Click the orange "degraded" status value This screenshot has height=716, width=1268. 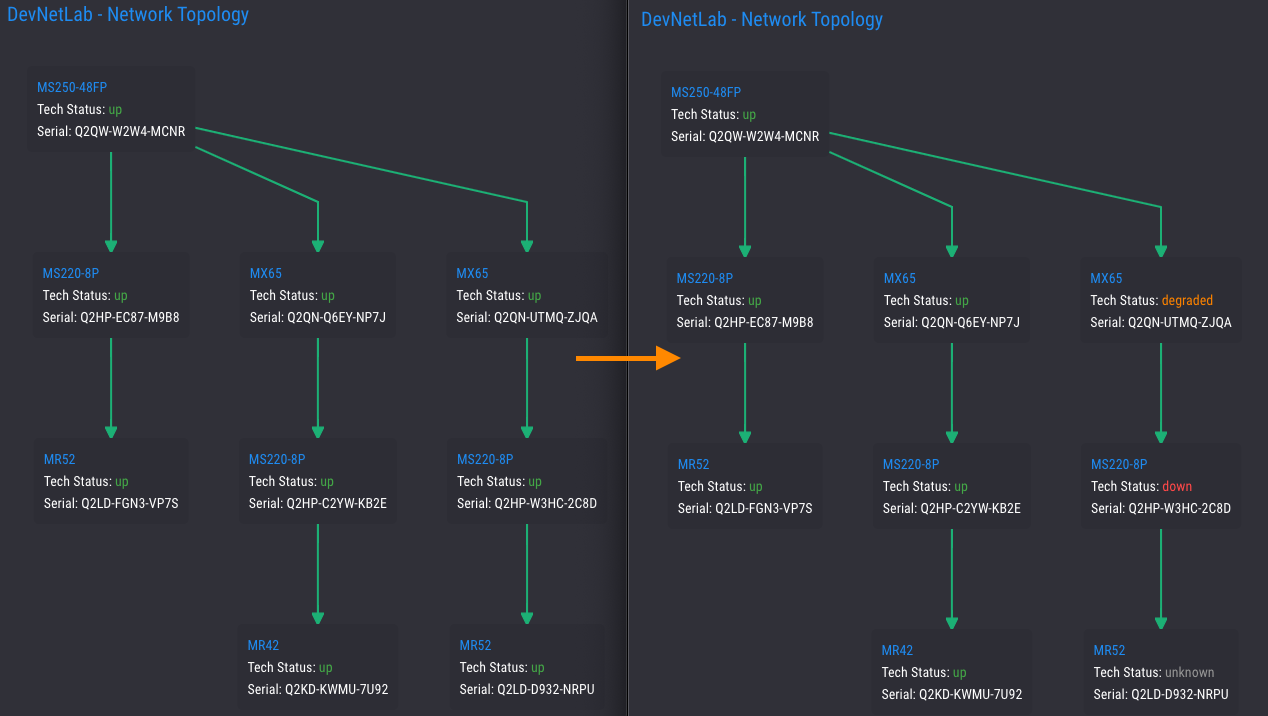1187,300
